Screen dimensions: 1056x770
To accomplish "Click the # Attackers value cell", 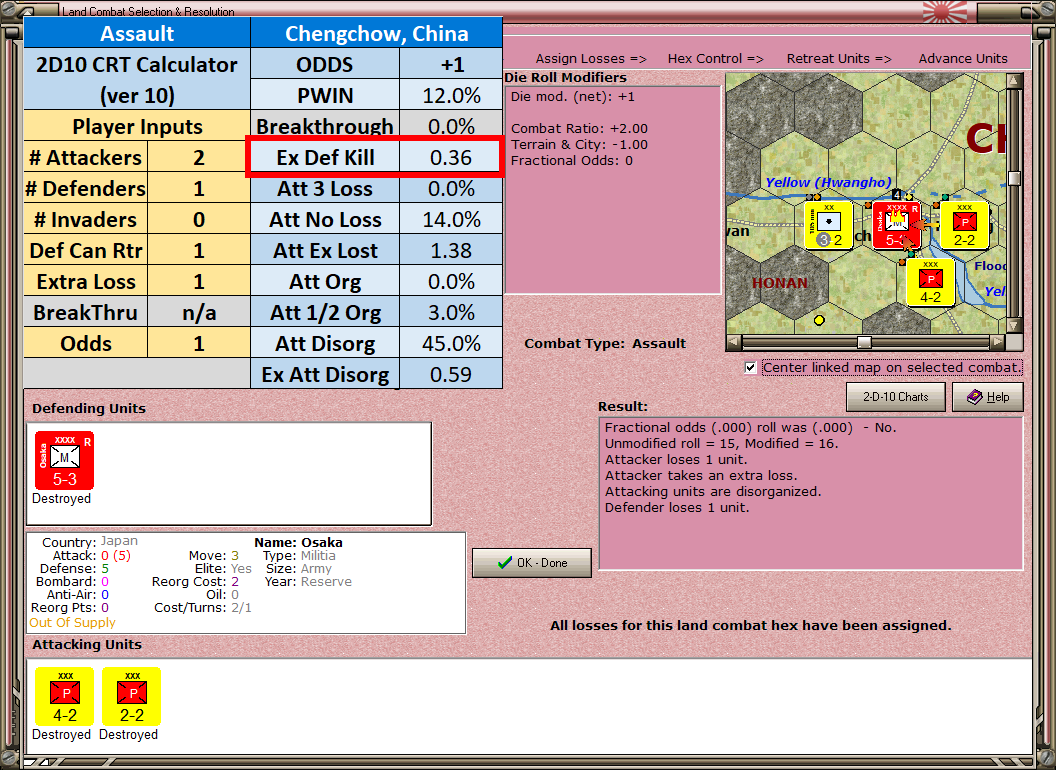I will click(x=199, y=157).
